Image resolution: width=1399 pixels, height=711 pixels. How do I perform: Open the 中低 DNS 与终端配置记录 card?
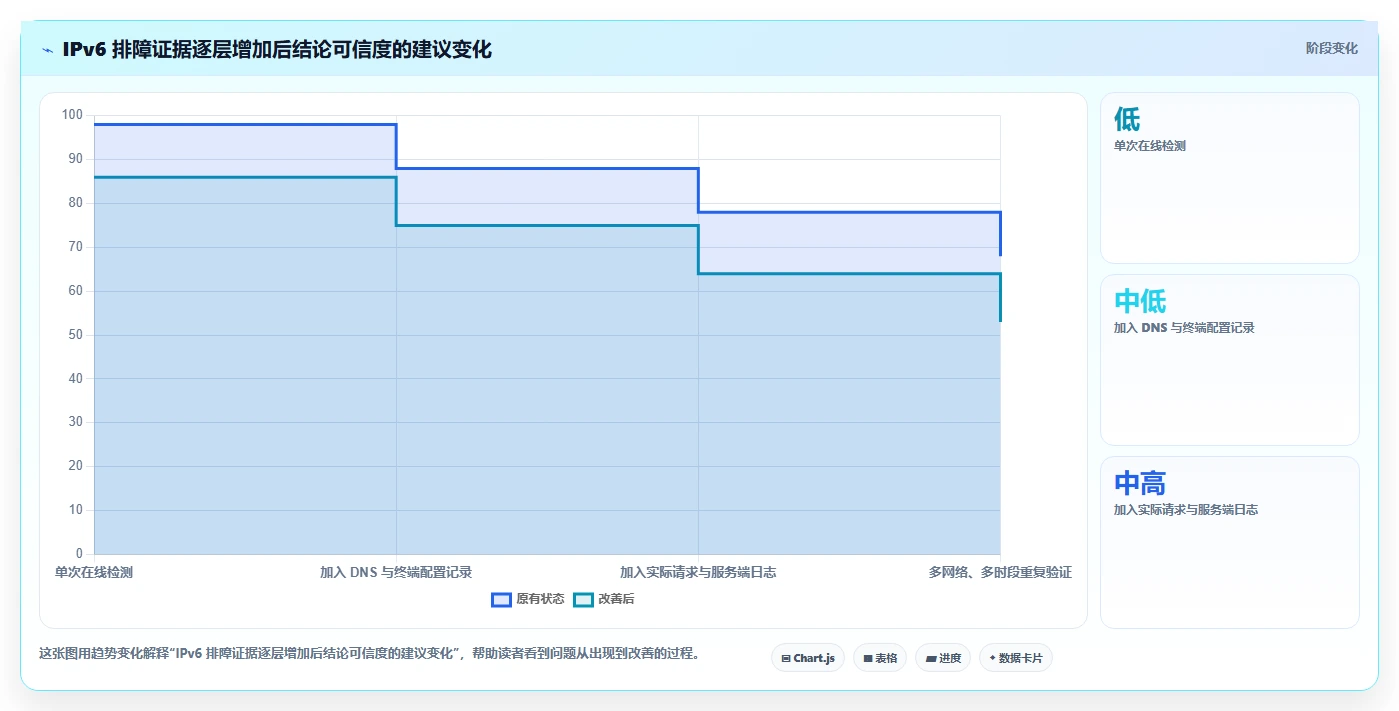1230,360
